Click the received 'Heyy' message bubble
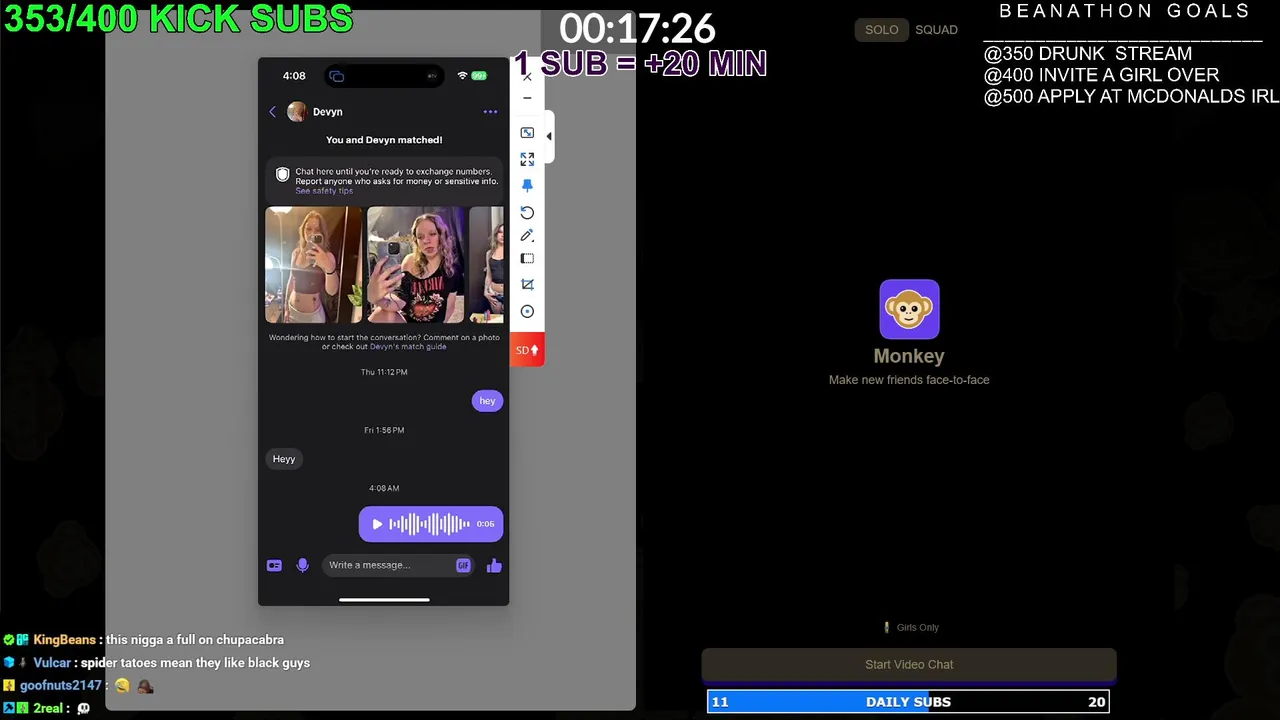Screen dimensions: 1280x720 pos(284,459)
